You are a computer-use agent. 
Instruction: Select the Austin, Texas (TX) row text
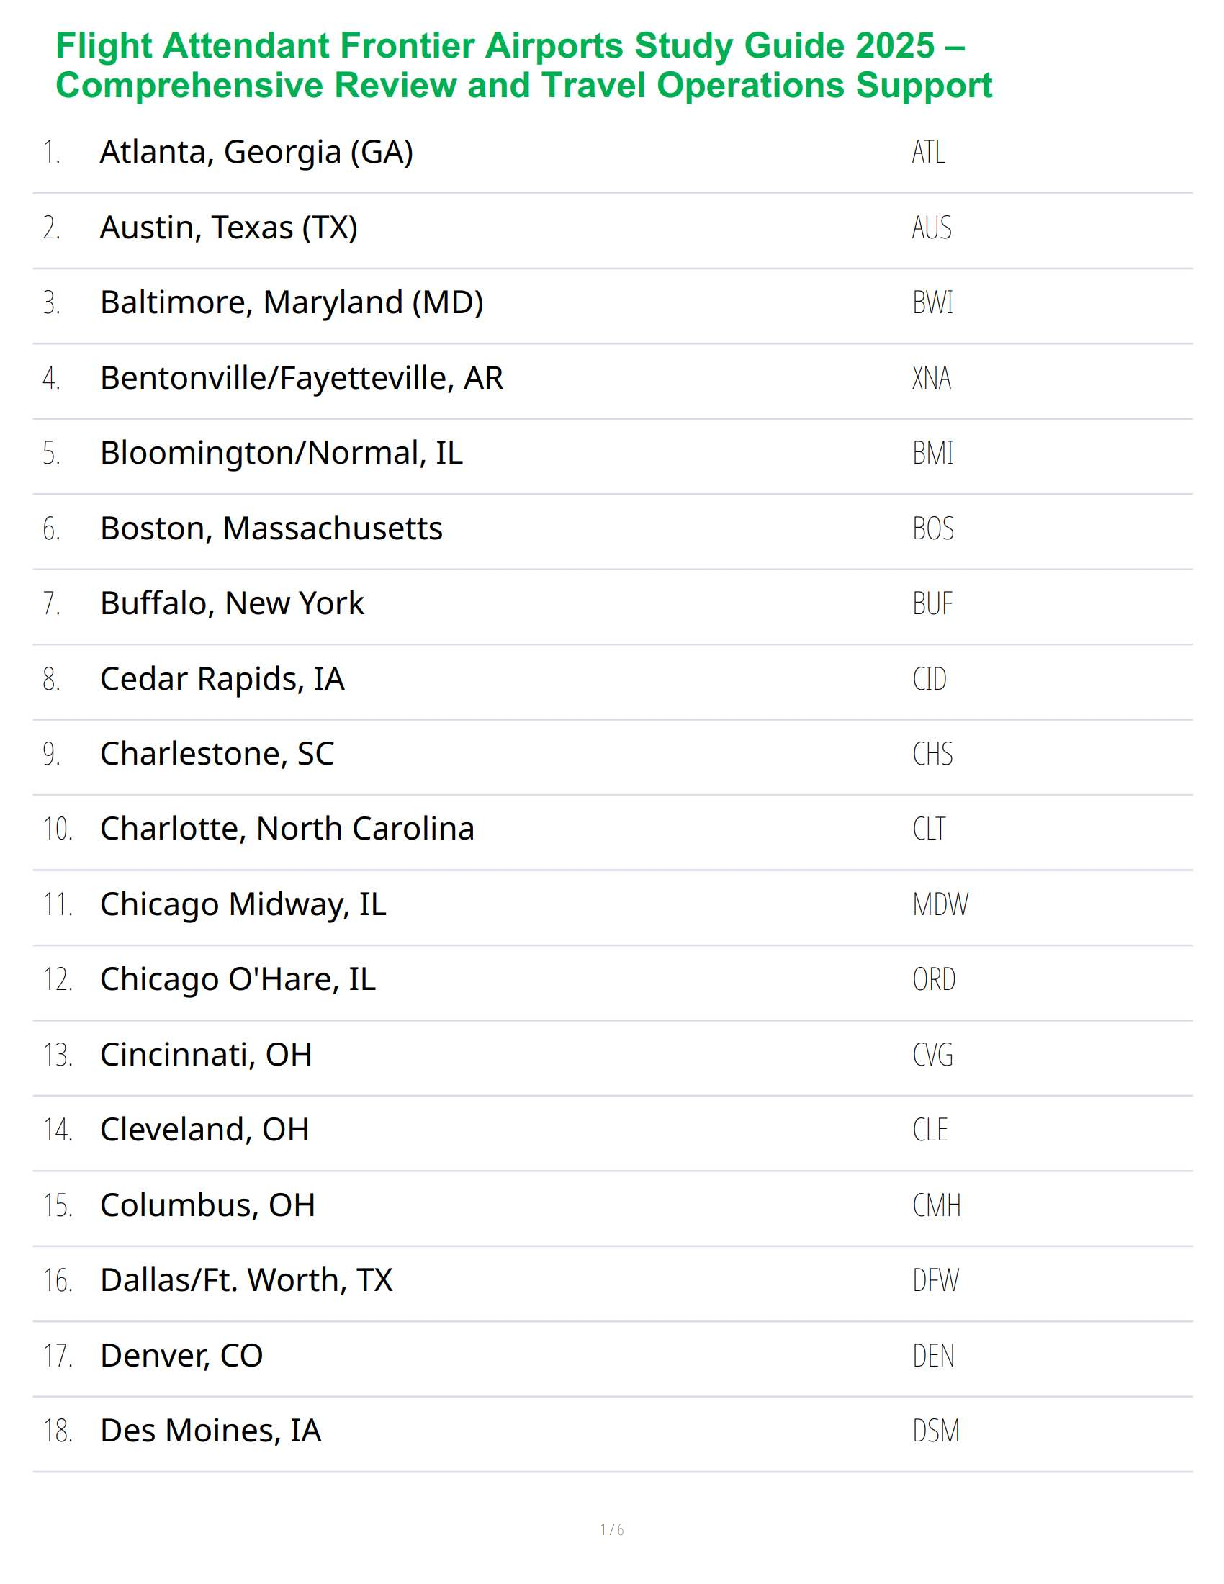click(228, 228)
